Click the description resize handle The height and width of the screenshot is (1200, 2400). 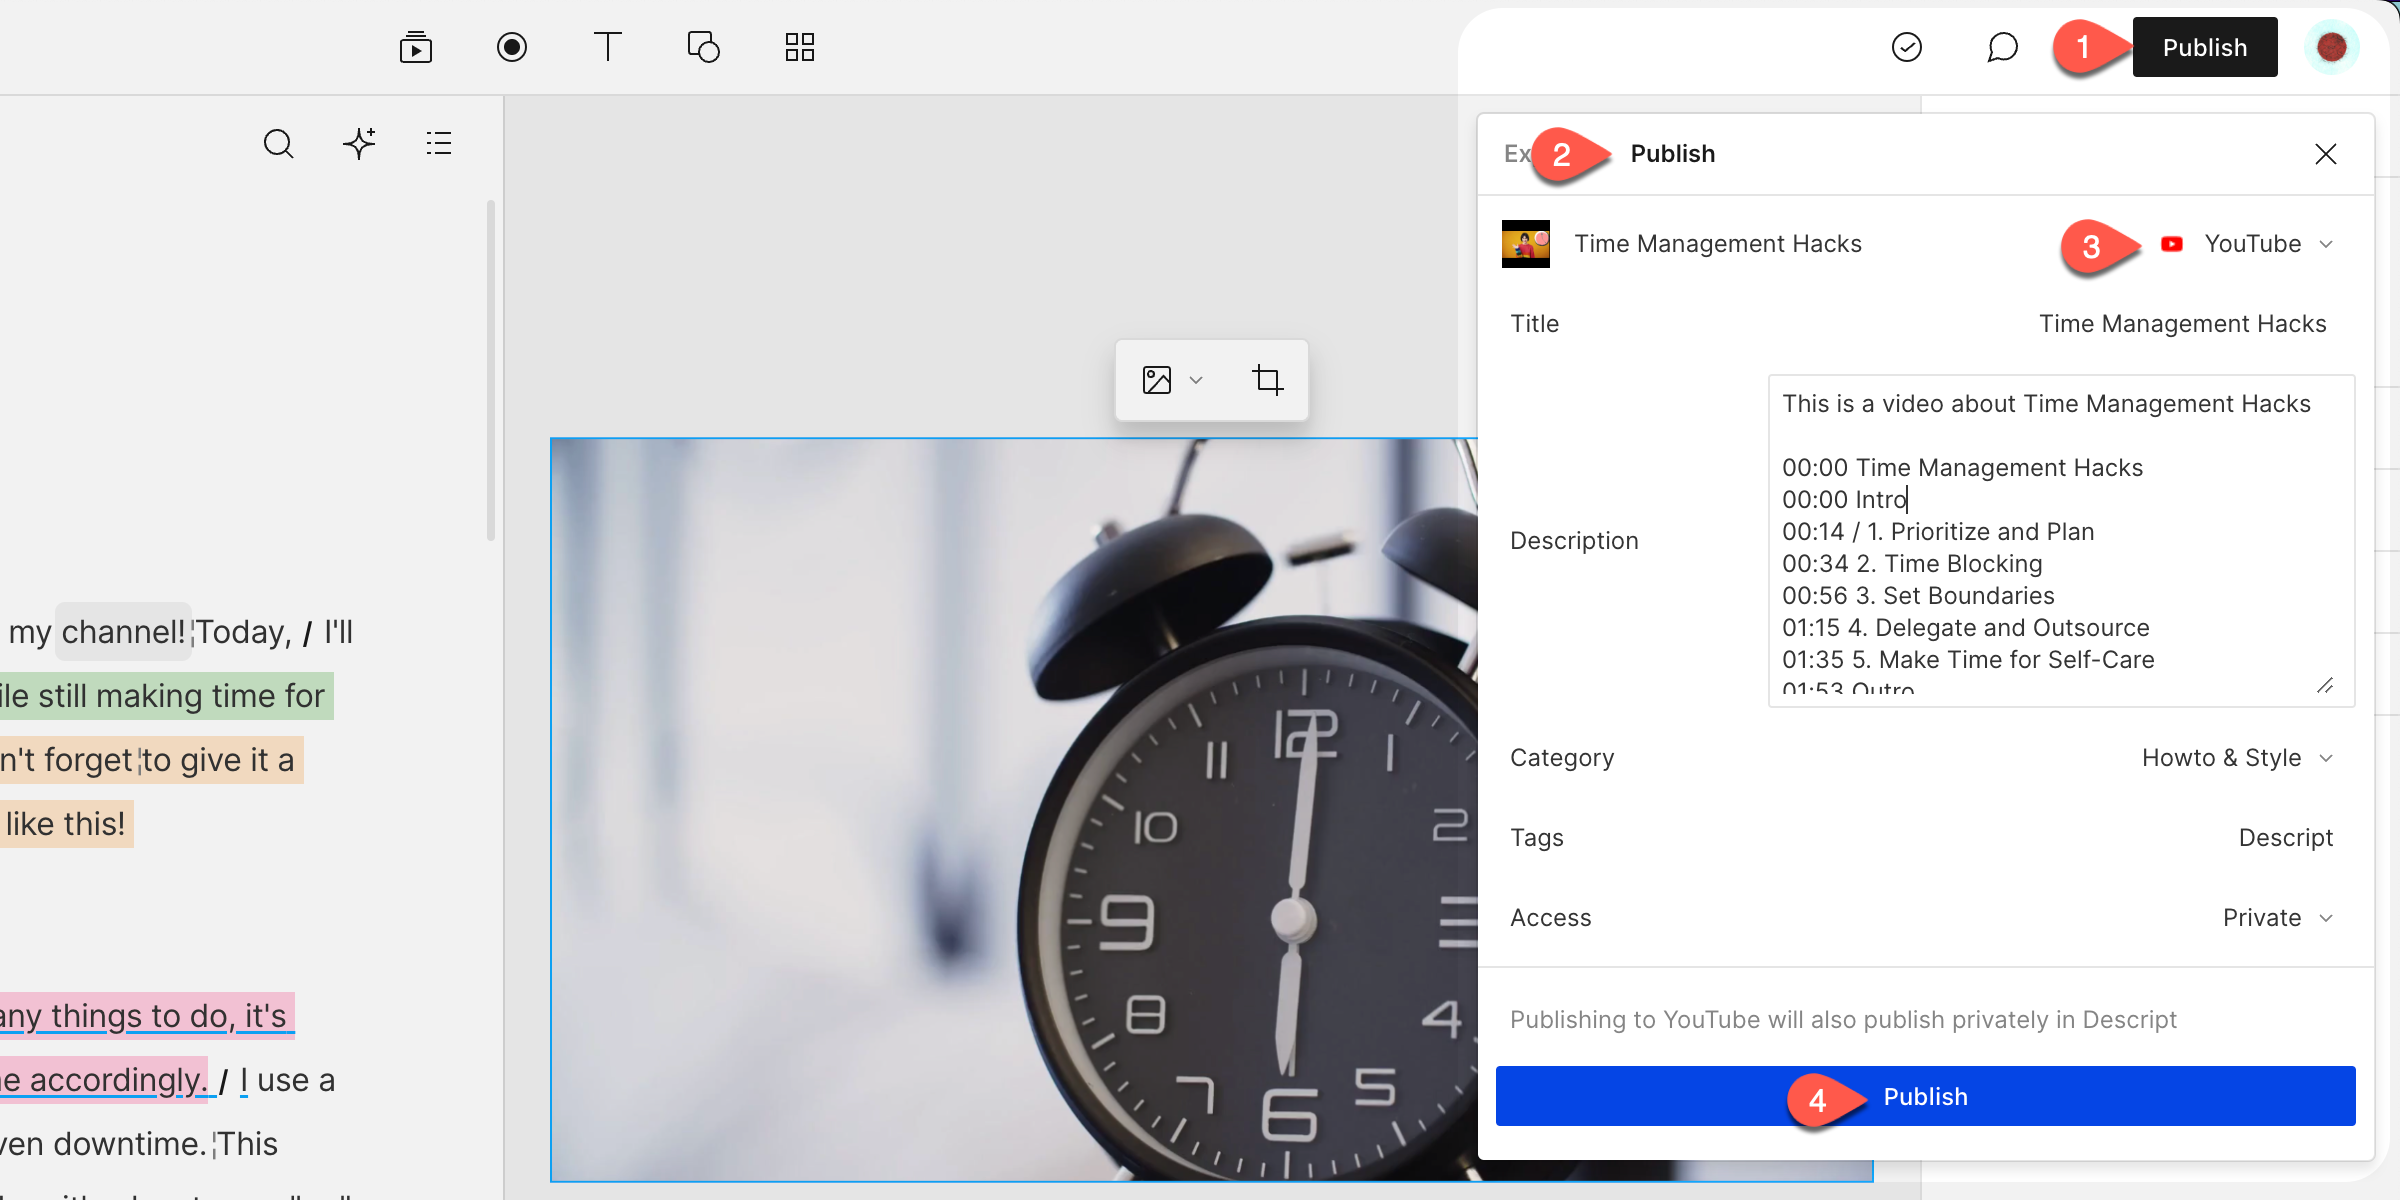click(2326, 685)
